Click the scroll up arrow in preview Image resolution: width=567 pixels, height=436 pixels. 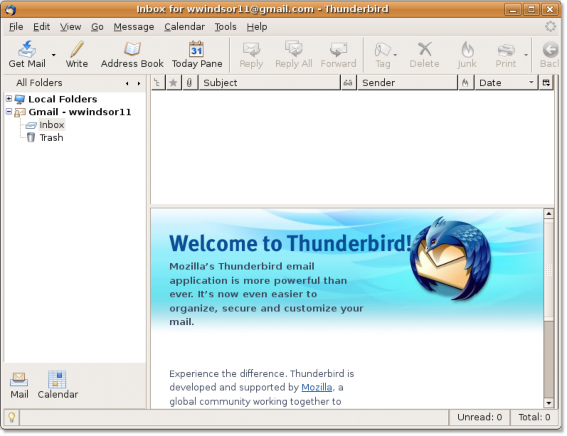click(x=549, y=214)
